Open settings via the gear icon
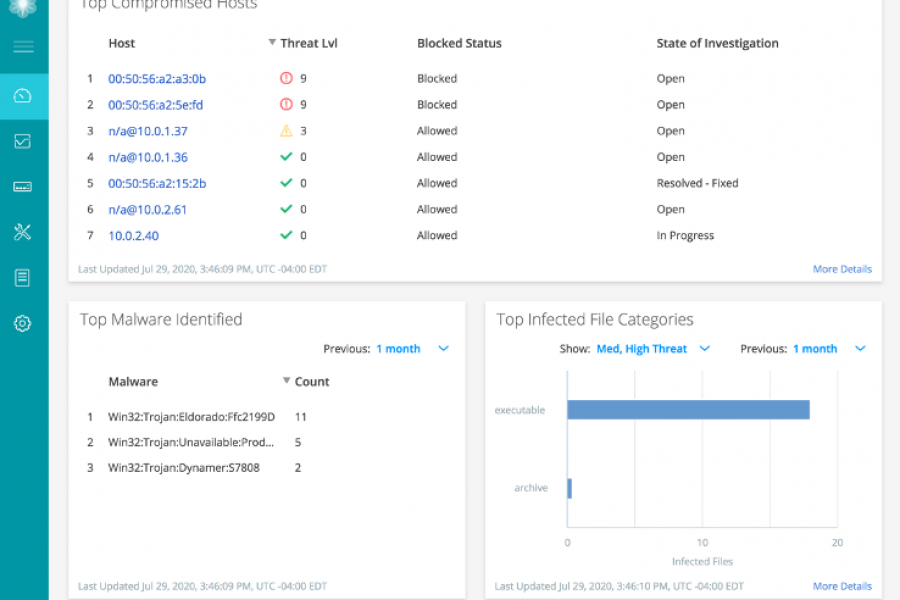This screenshot has width=900, height=600. pos(23,323)
